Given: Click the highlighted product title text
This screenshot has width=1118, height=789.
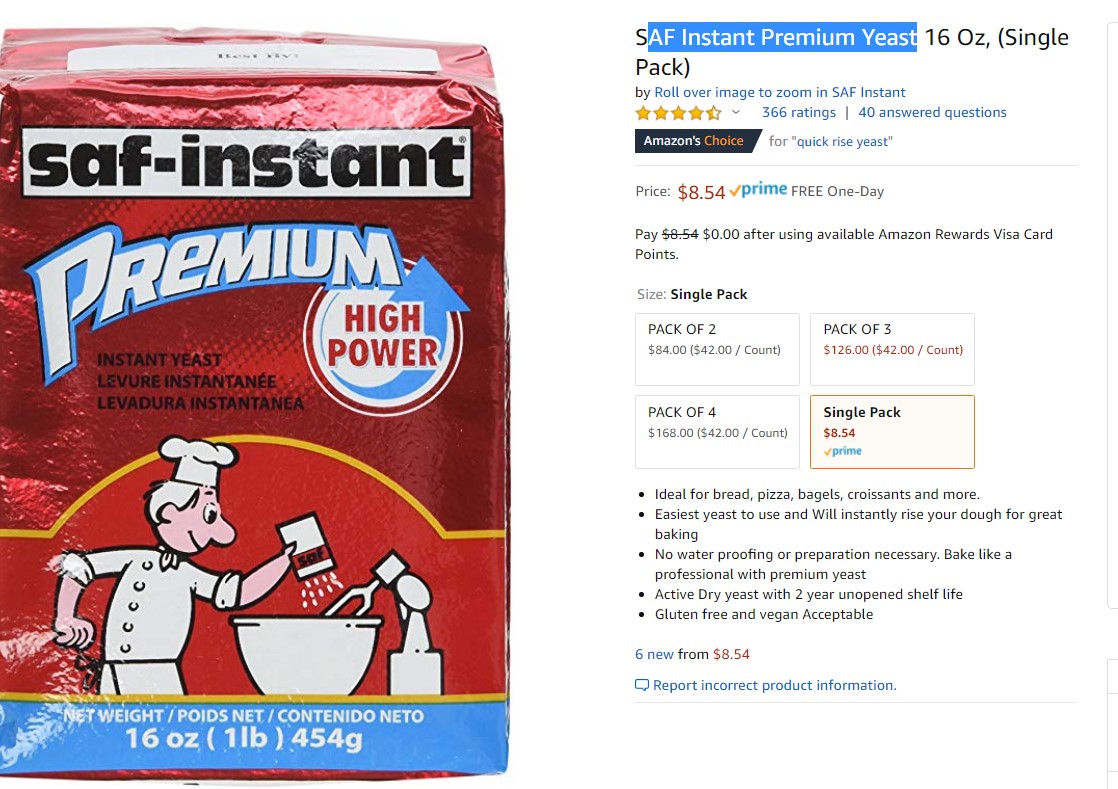Looking at the screenshot, I should [x=782, y=36].
